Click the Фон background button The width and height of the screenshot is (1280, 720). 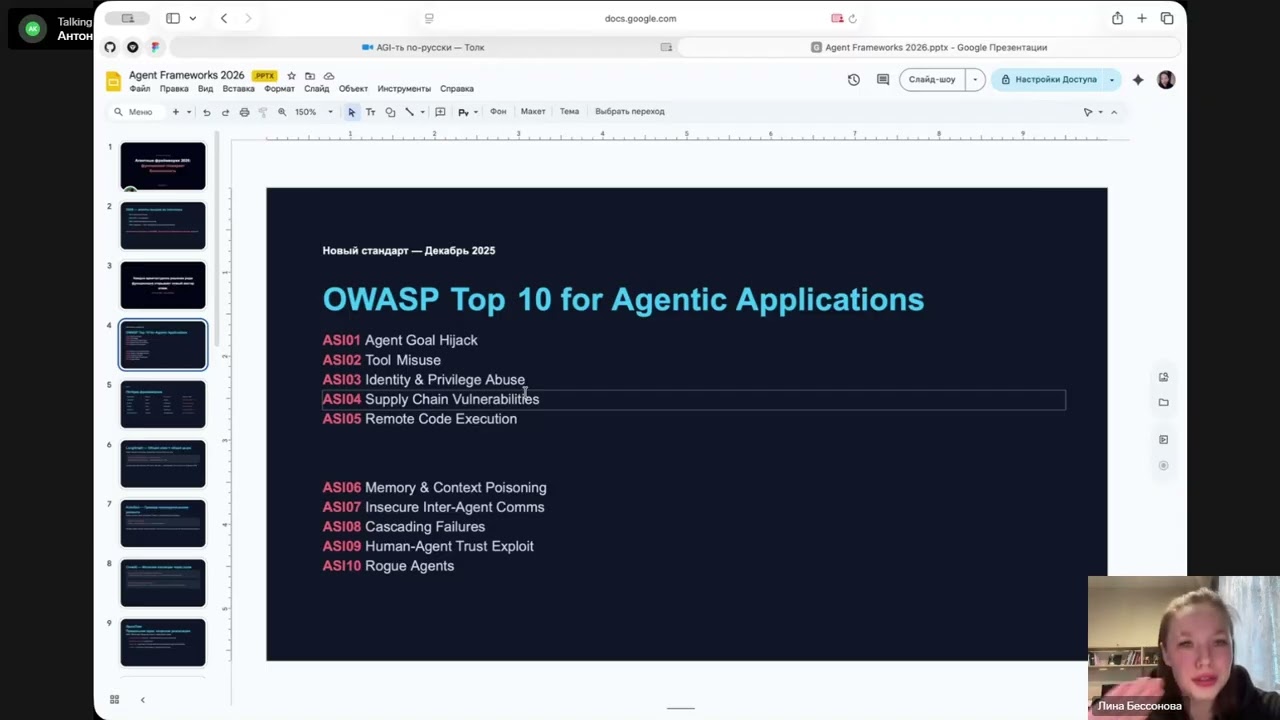pyautogui.click(x=498, y=112)
